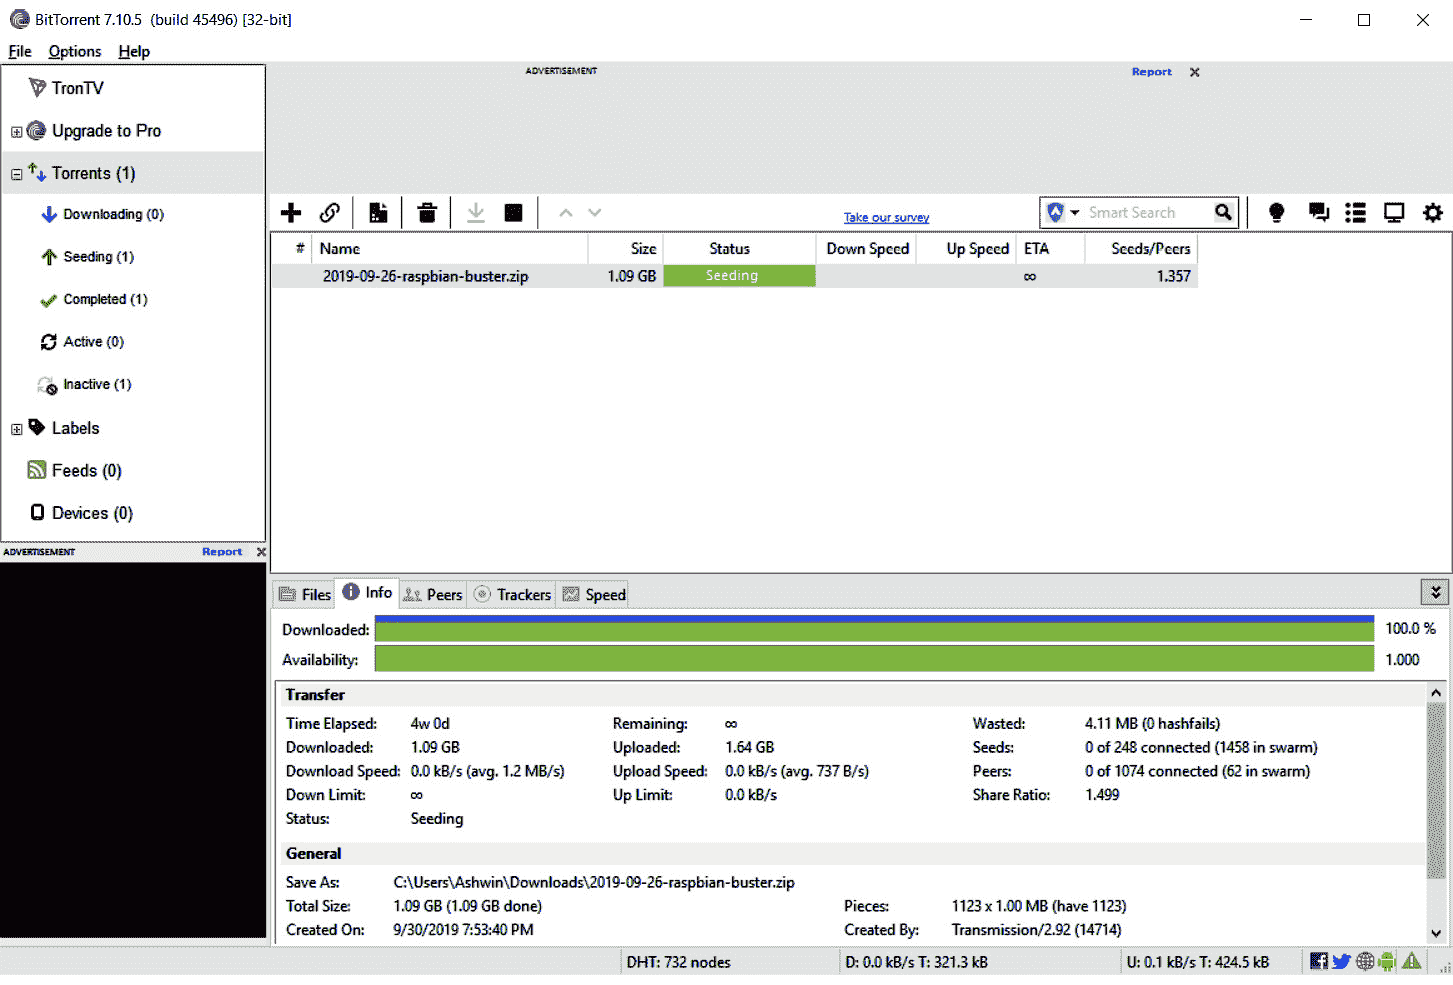
Task: Open the chat messages icon
Action: point(1318,212)
